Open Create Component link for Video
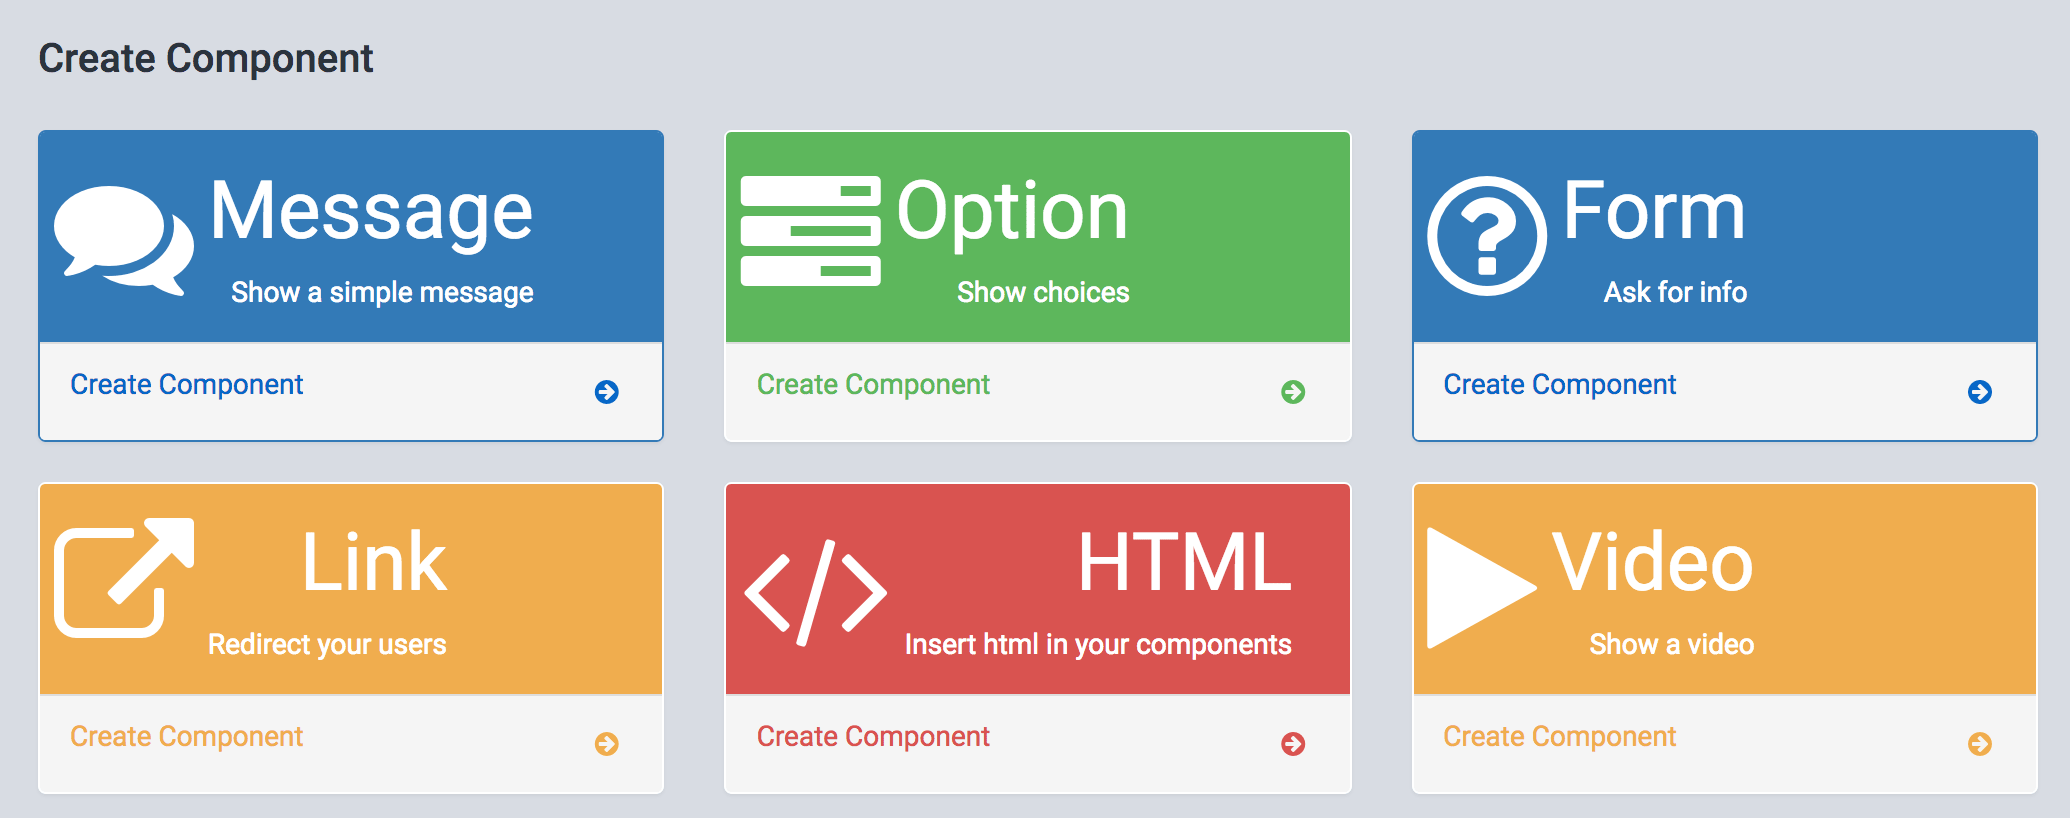Image resolution: width=2070 pixels, height=818 pixels. 1560,737
